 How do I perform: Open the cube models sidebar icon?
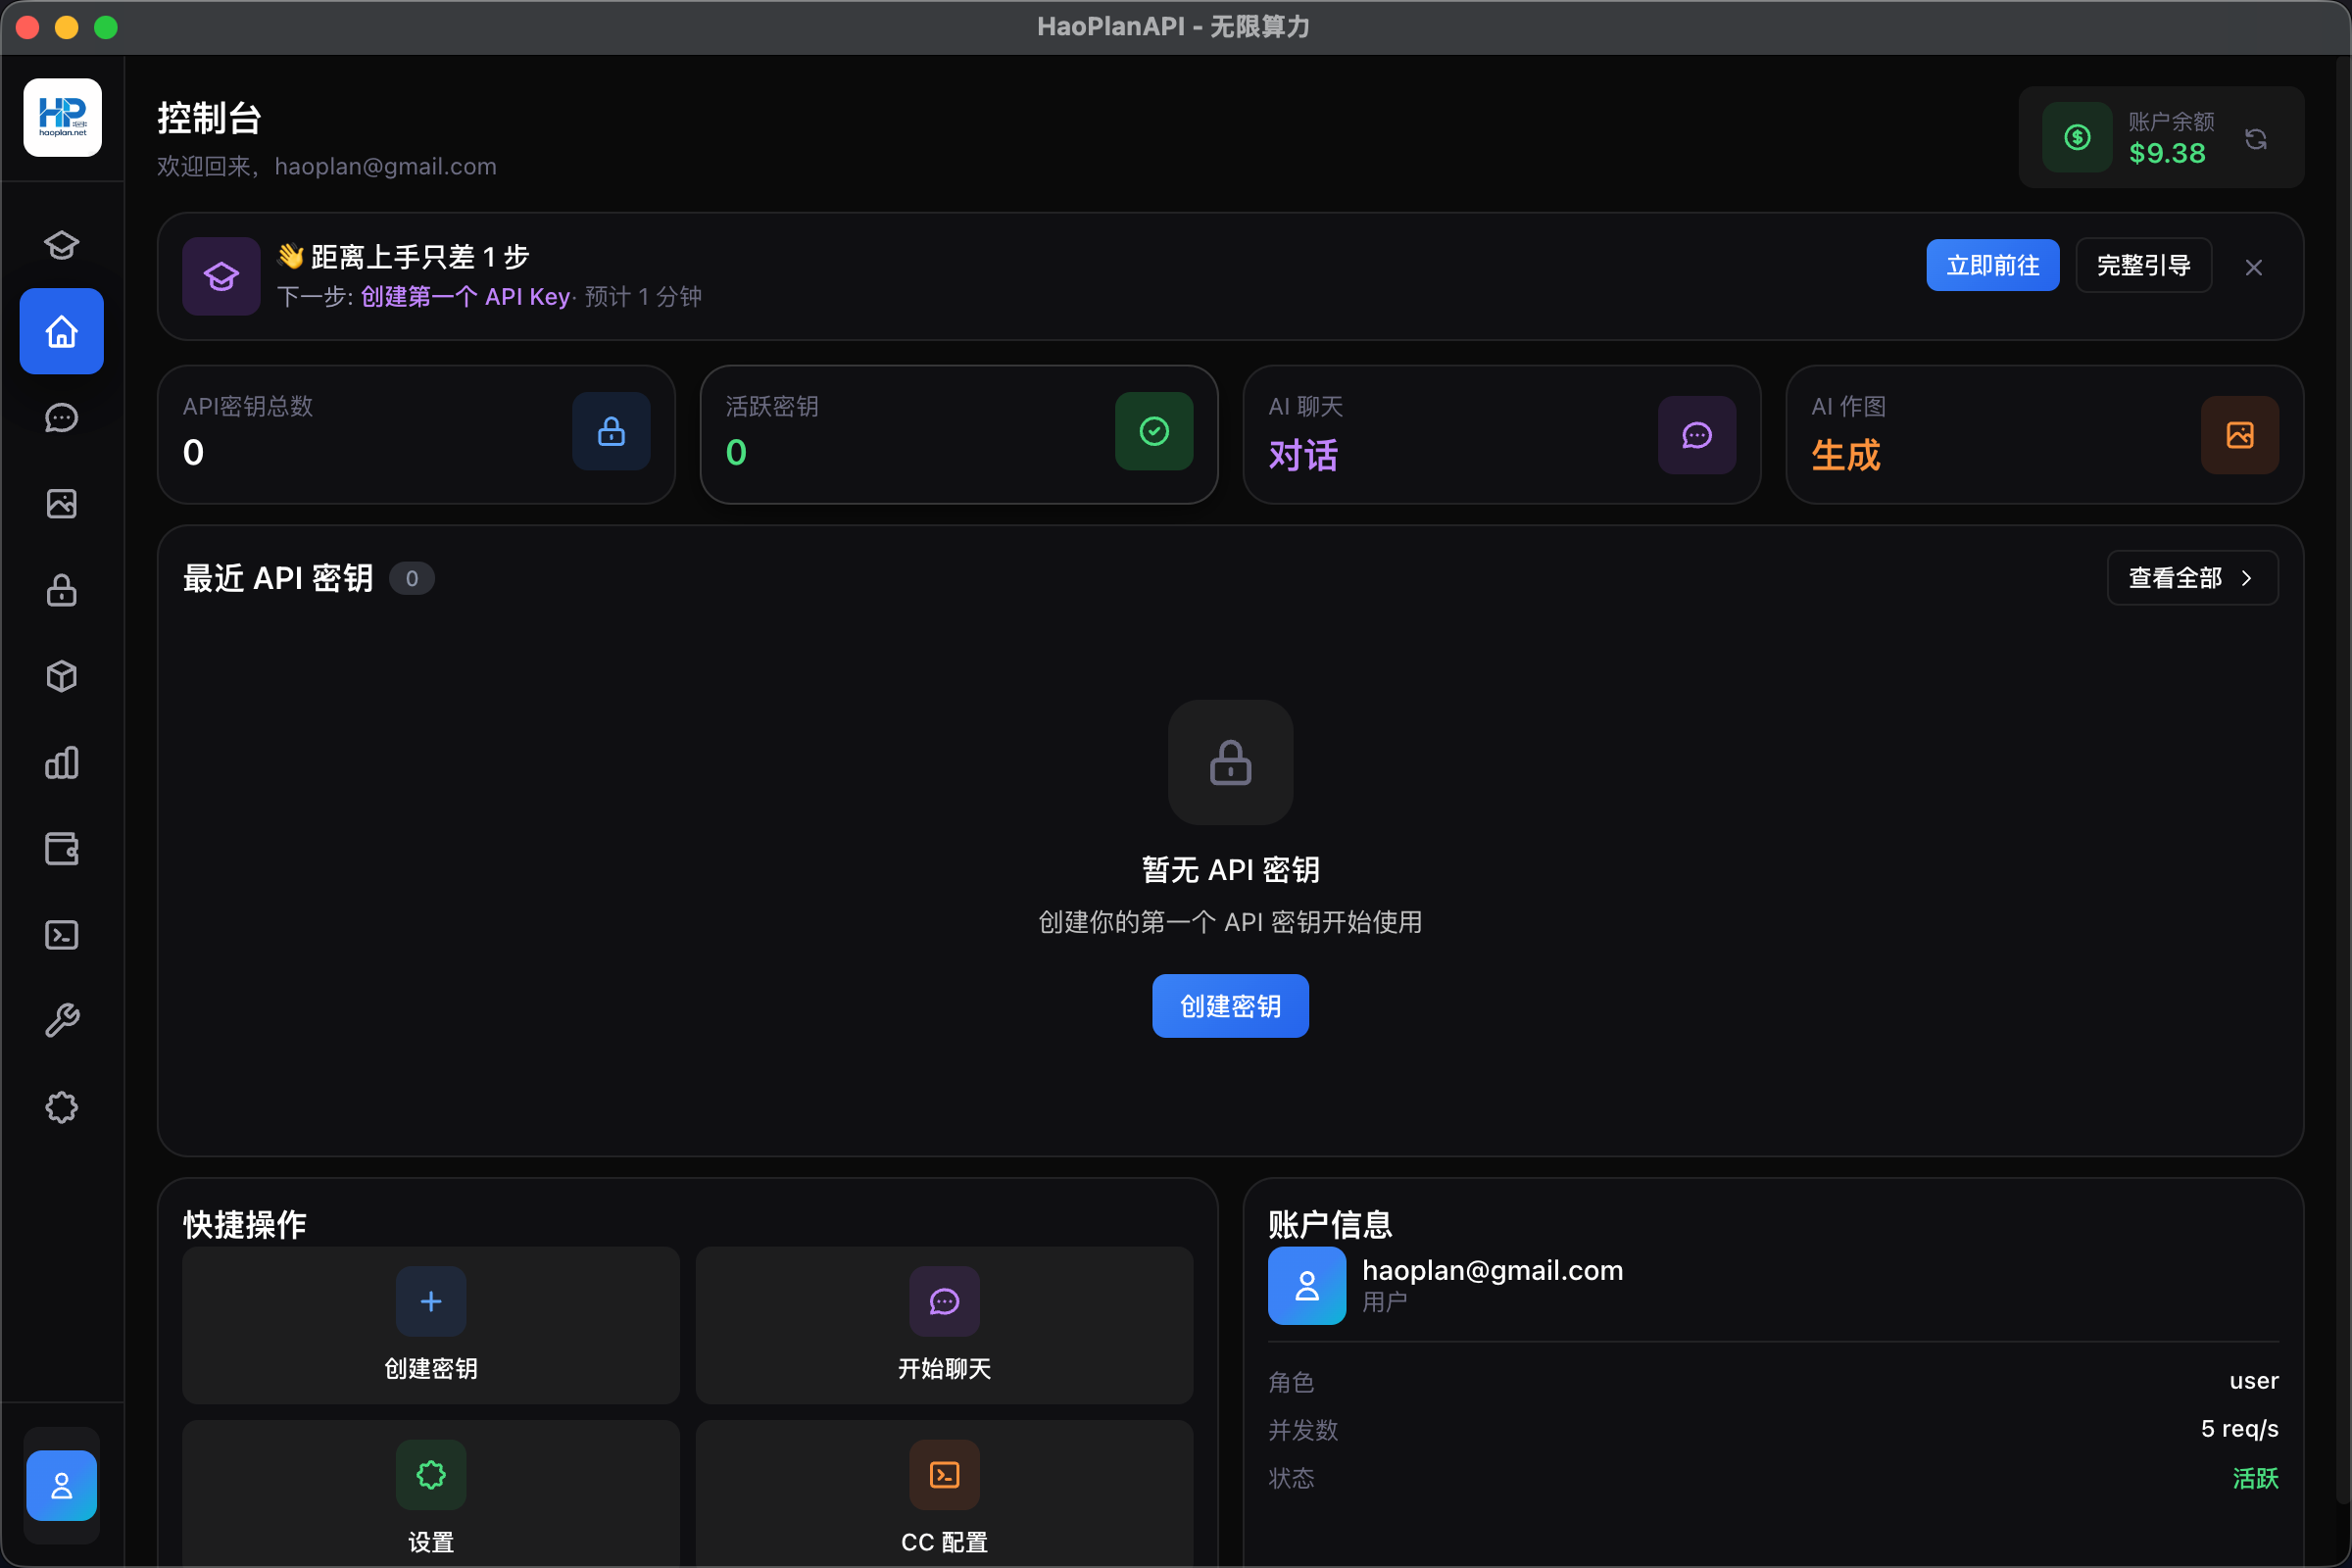[62, 677]
